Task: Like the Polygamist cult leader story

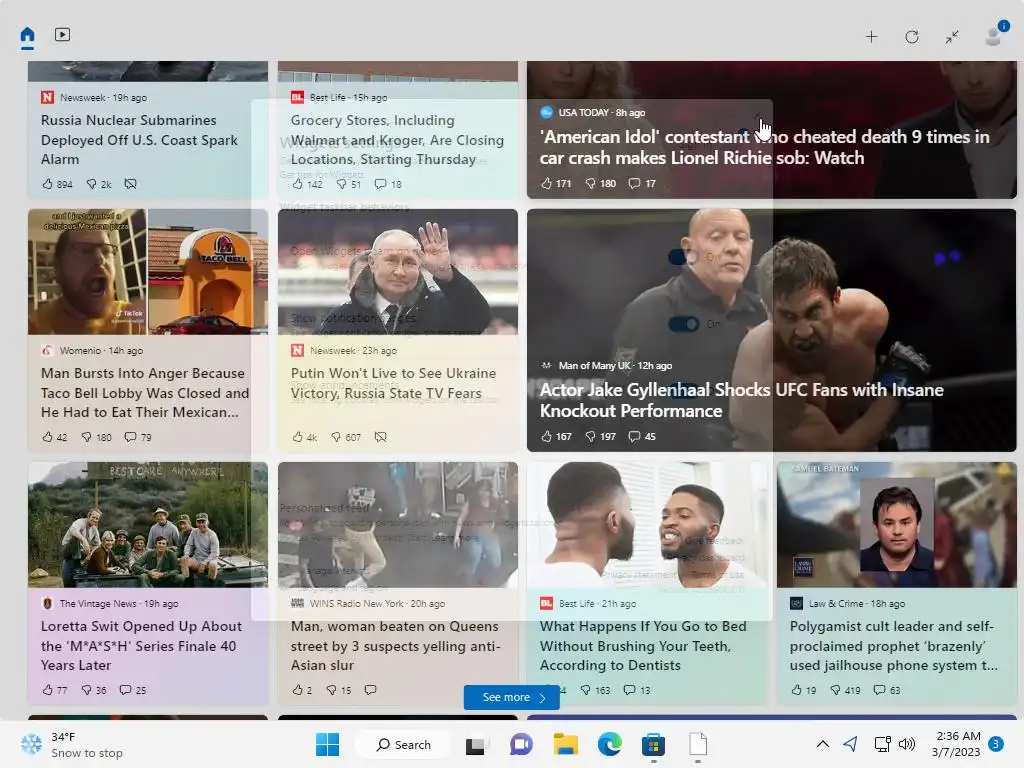Action: point(803,690)
